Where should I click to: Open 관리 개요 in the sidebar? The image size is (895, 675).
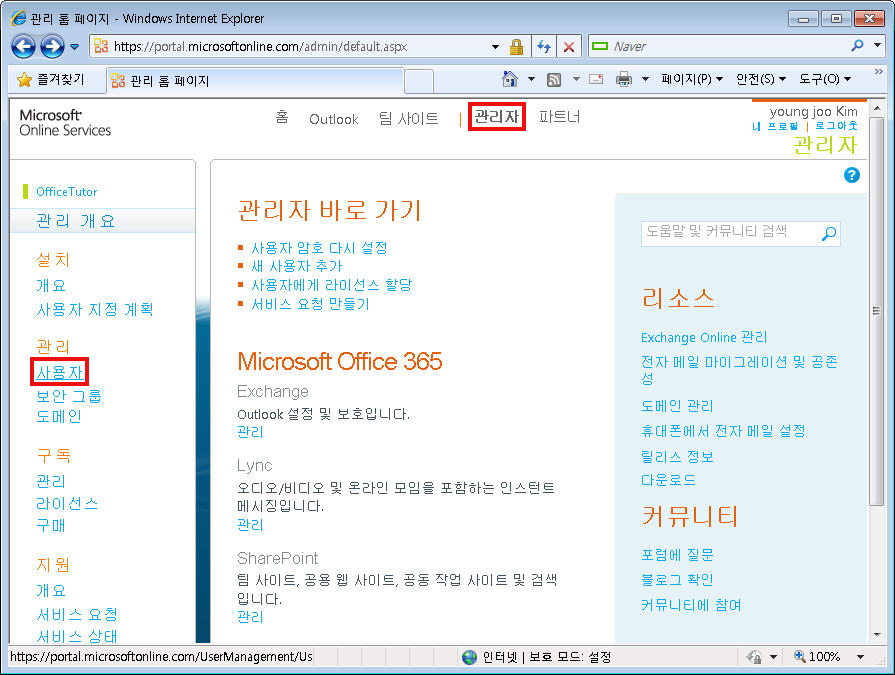pos(75,221)
